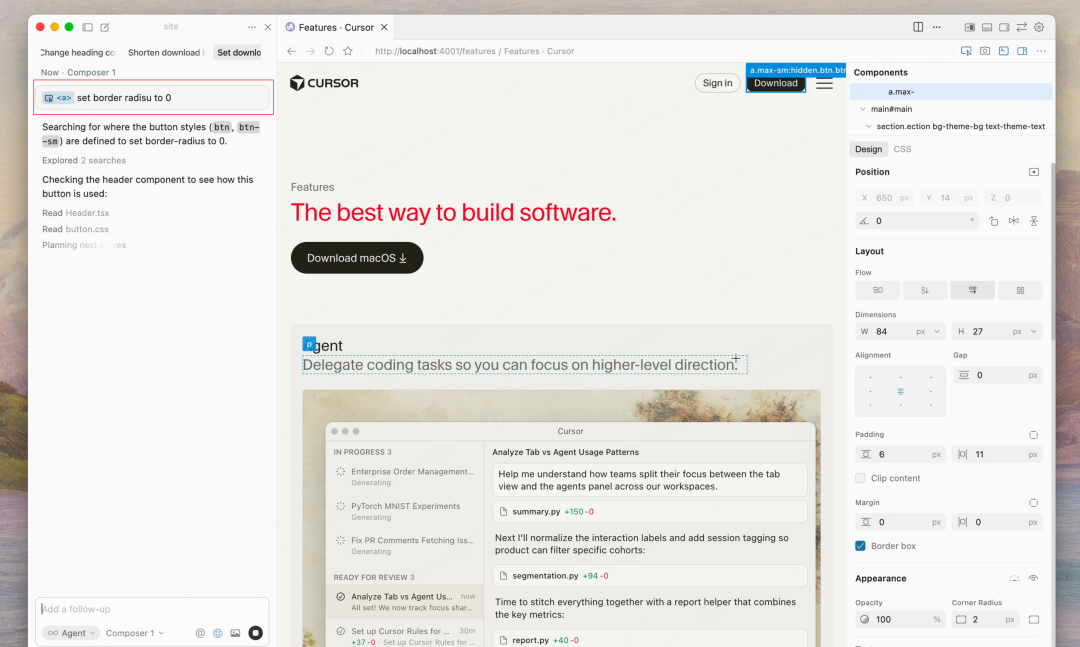Image resolution: width=1080 pixels, height=647 pixels.
Task: Click the Gap value field
Action: coord(997,375)
